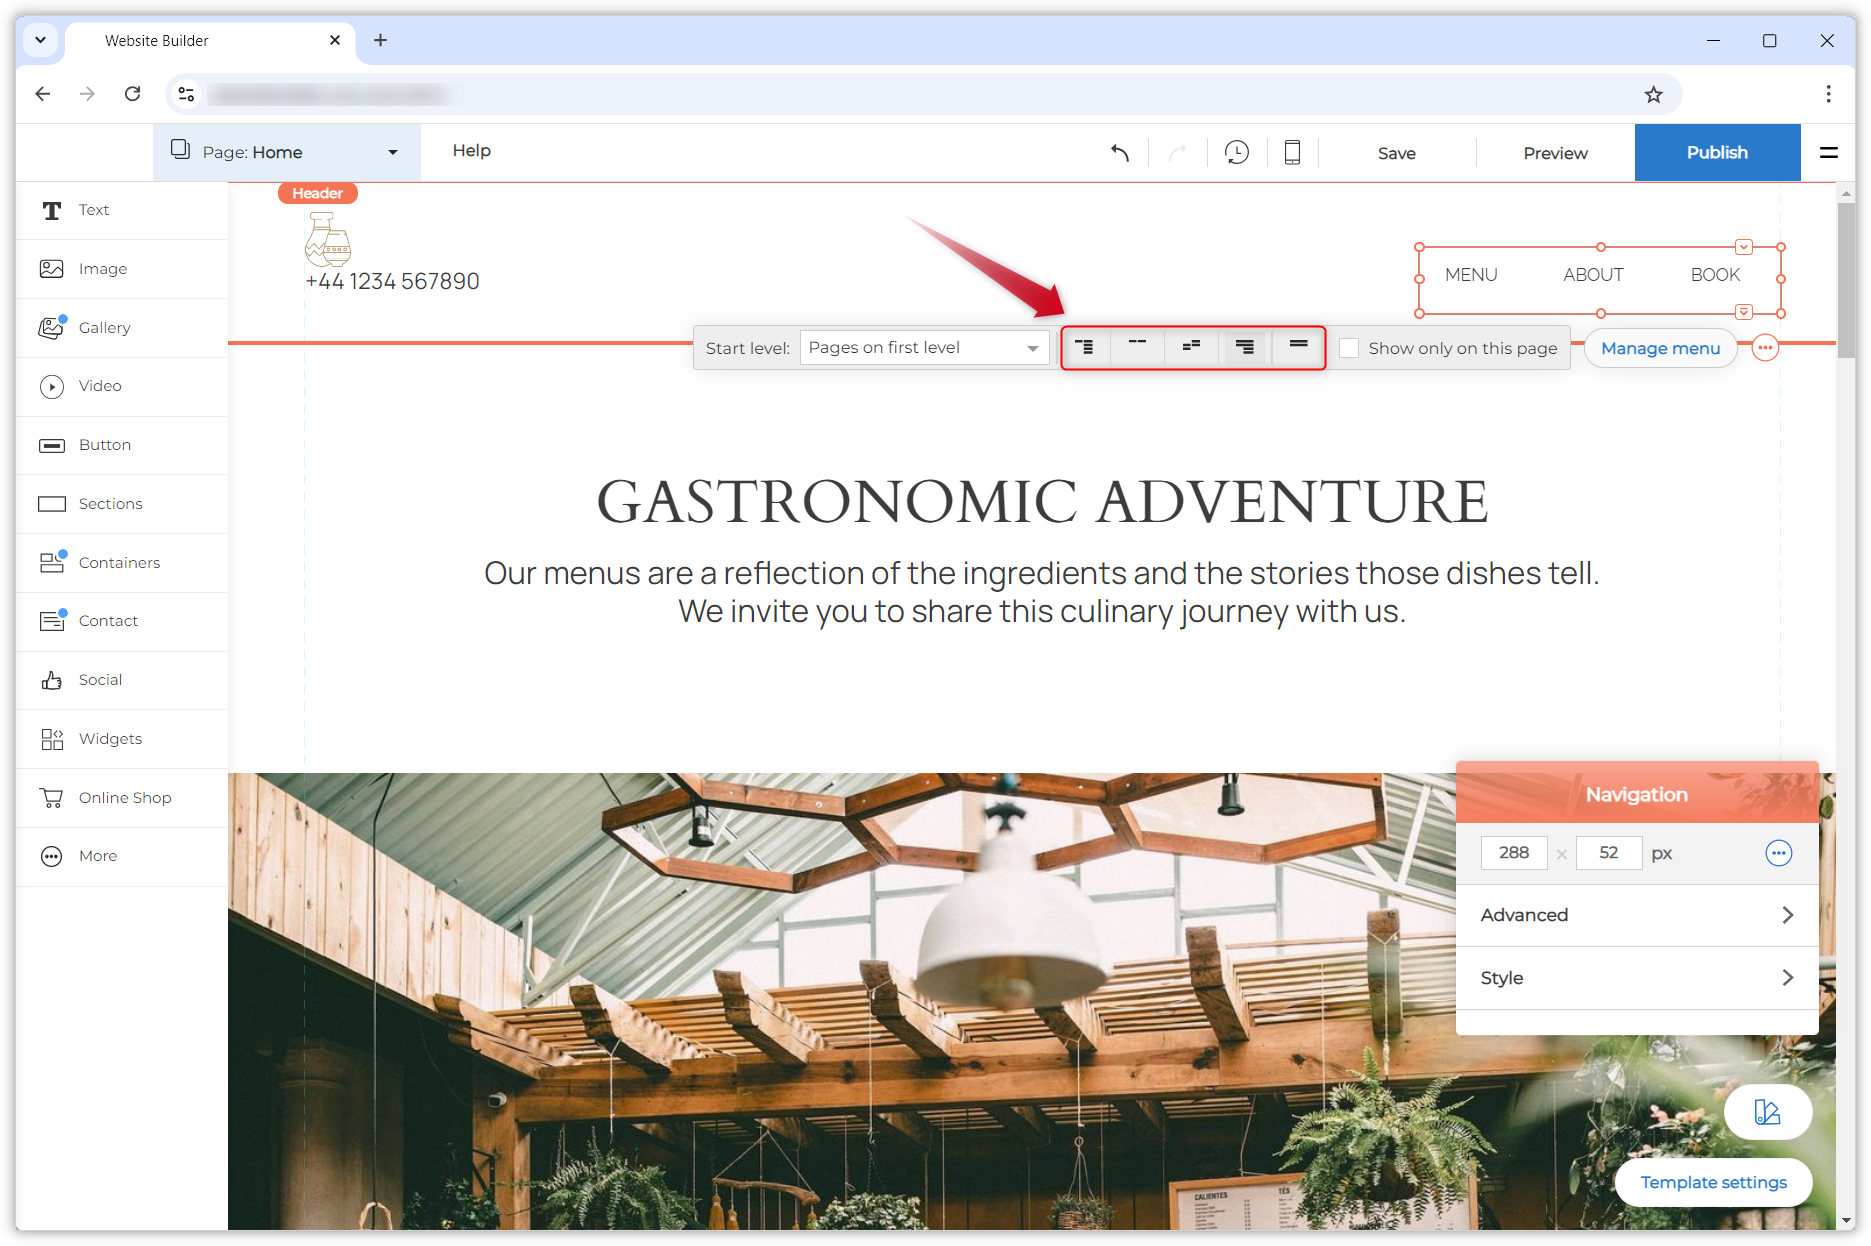
Task: Open the Page: Home selector
Action: click(287, 152)
